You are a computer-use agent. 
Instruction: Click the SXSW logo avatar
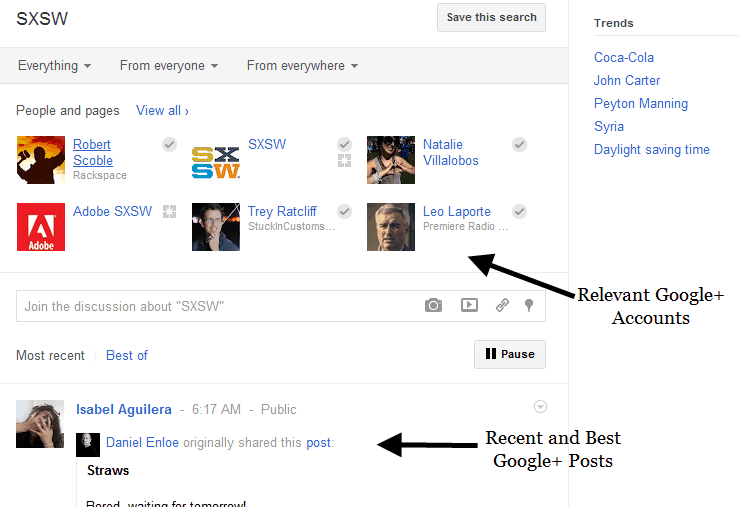215,160
